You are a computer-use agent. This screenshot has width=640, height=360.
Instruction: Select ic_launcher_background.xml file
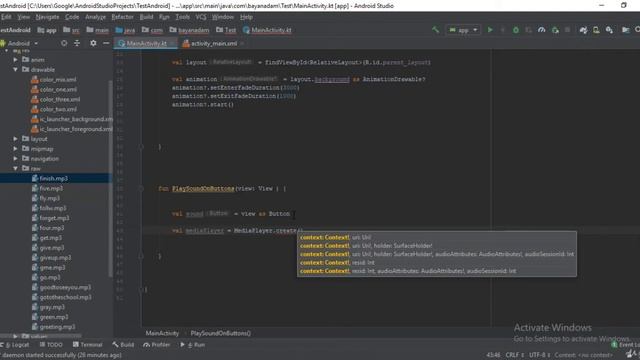point(72,119)
